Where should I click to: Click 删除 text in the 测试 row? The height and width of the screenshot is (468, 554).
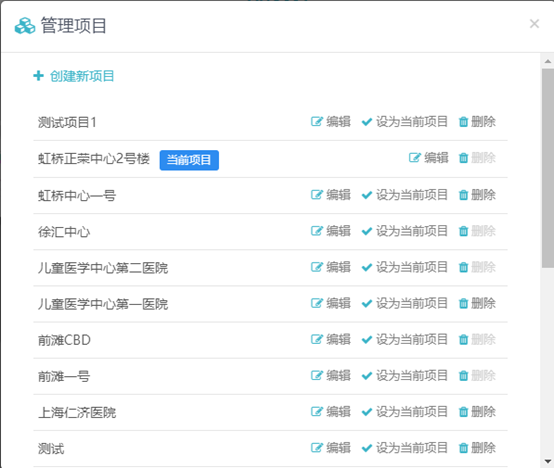[x=483, y=448]
